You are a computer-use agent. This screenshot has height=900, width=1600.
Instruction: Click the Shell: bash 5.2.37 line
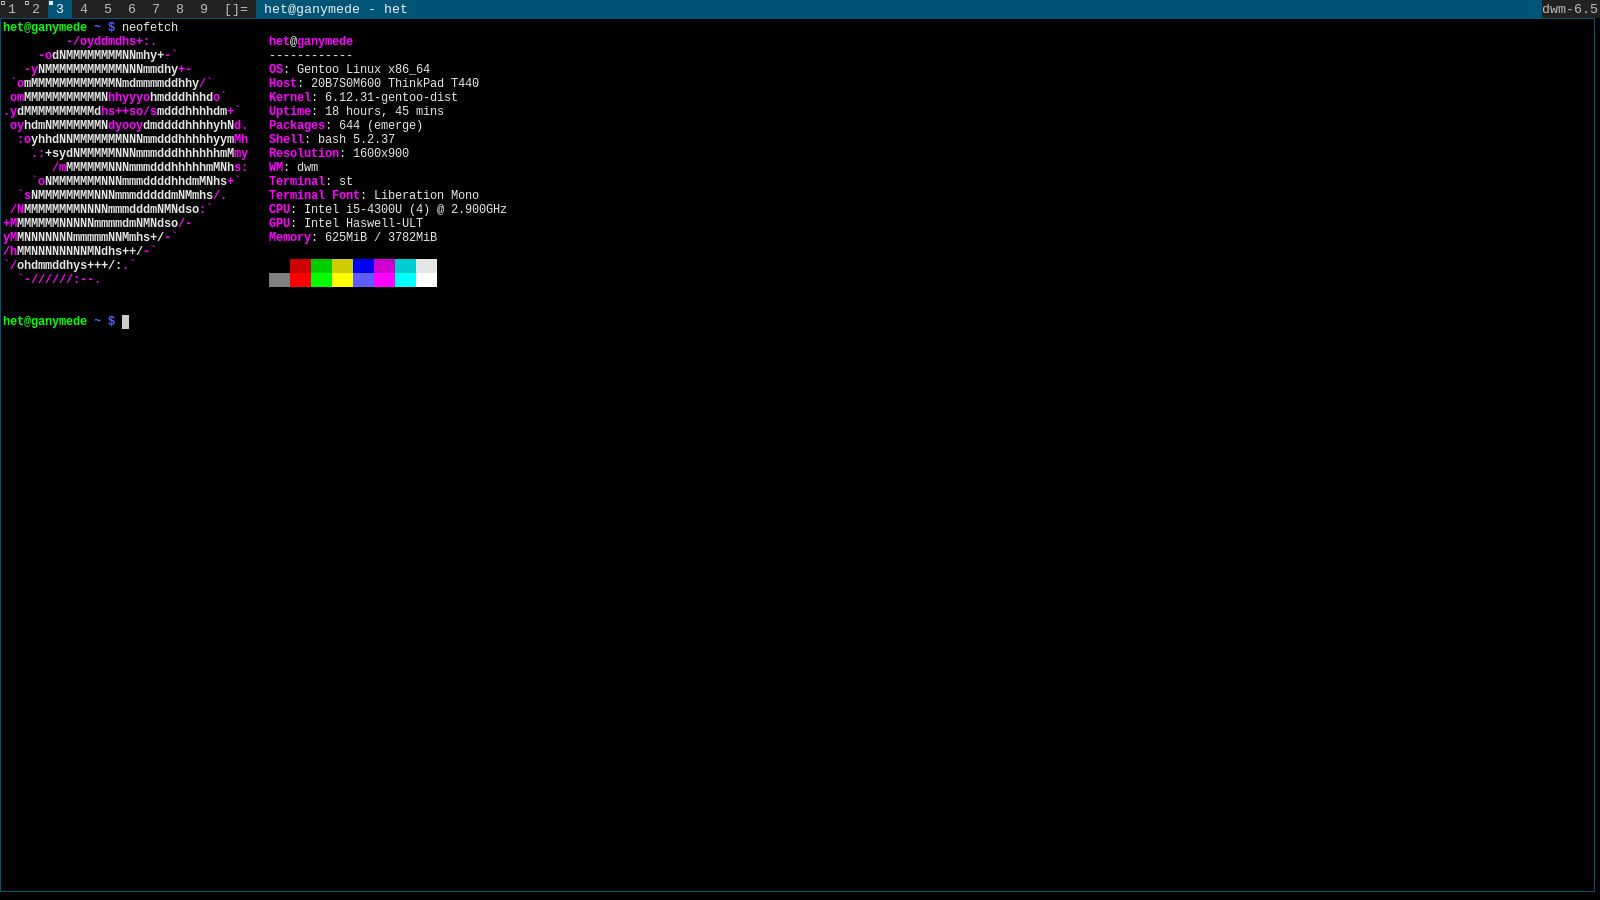332,140
